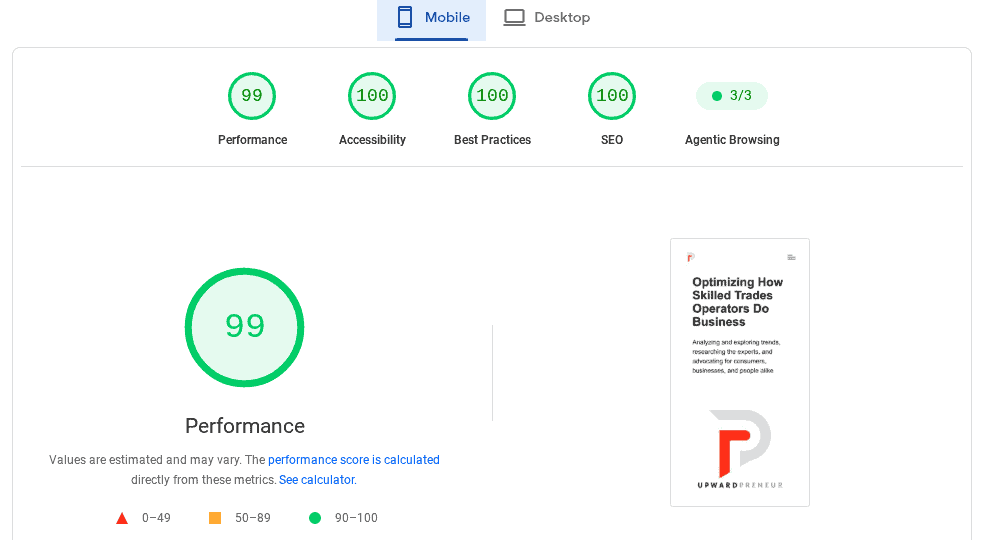Viewport: 982px width, 540px height.
Task: Click the 0–49 legend range text
Action: [x=156, y=518]
